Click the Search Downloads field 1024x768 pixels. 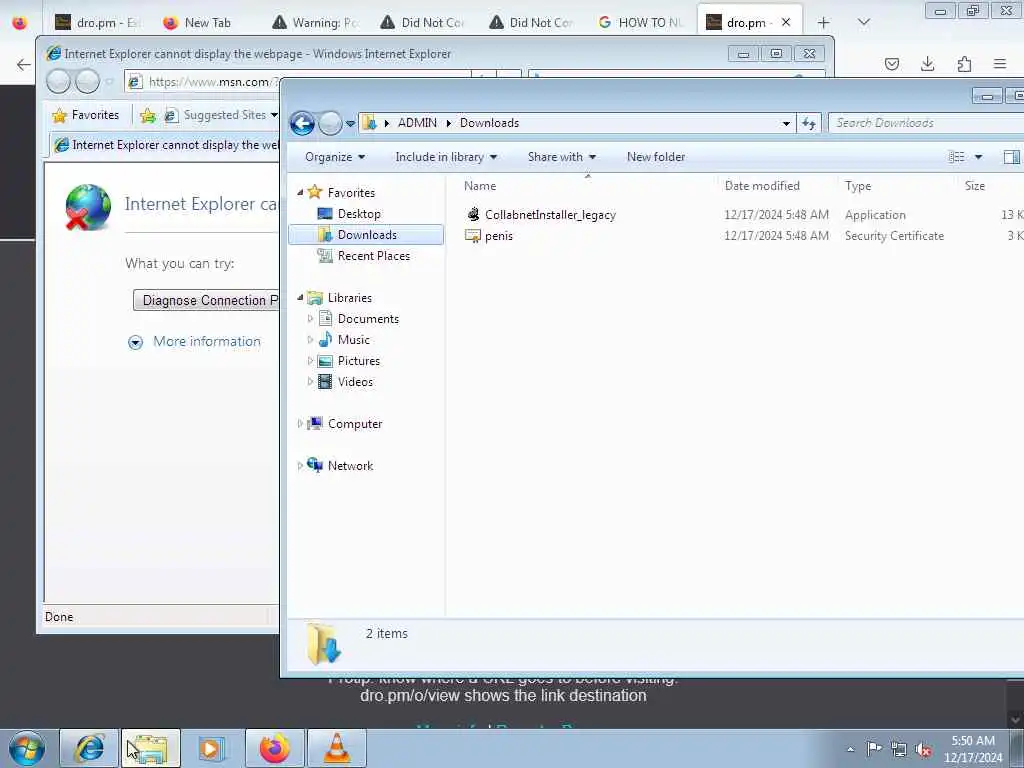click(x=926, y=123)
